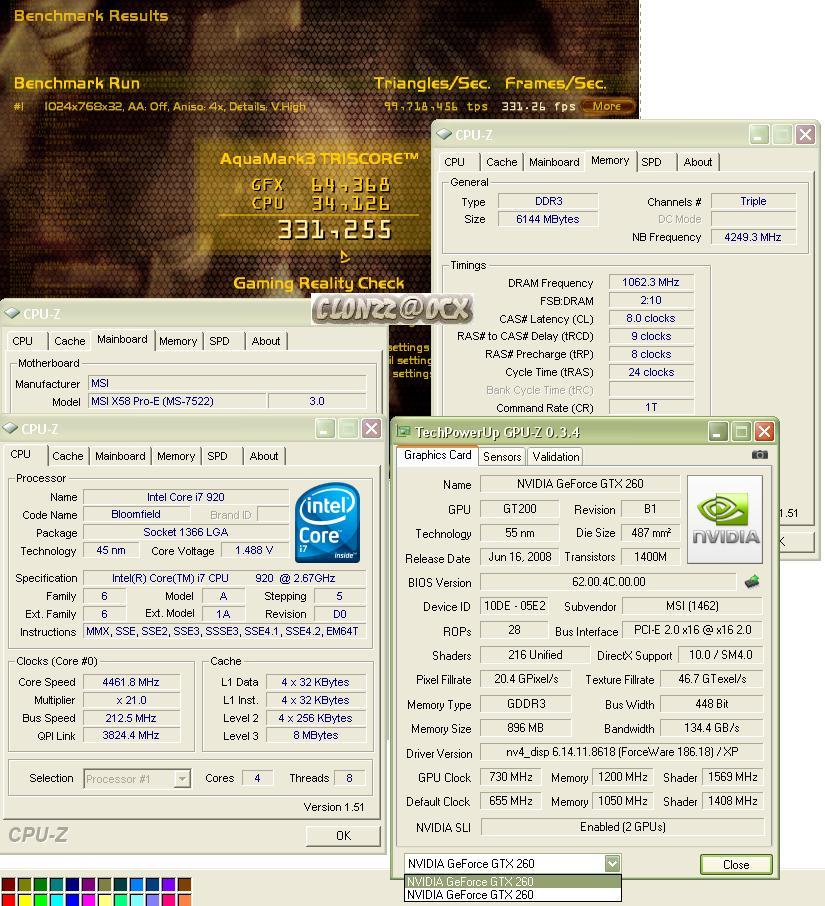Image resolution: width=825 pixels, height=906 pixels.
Task: Pick the purple color swatch
Action: 88,885
